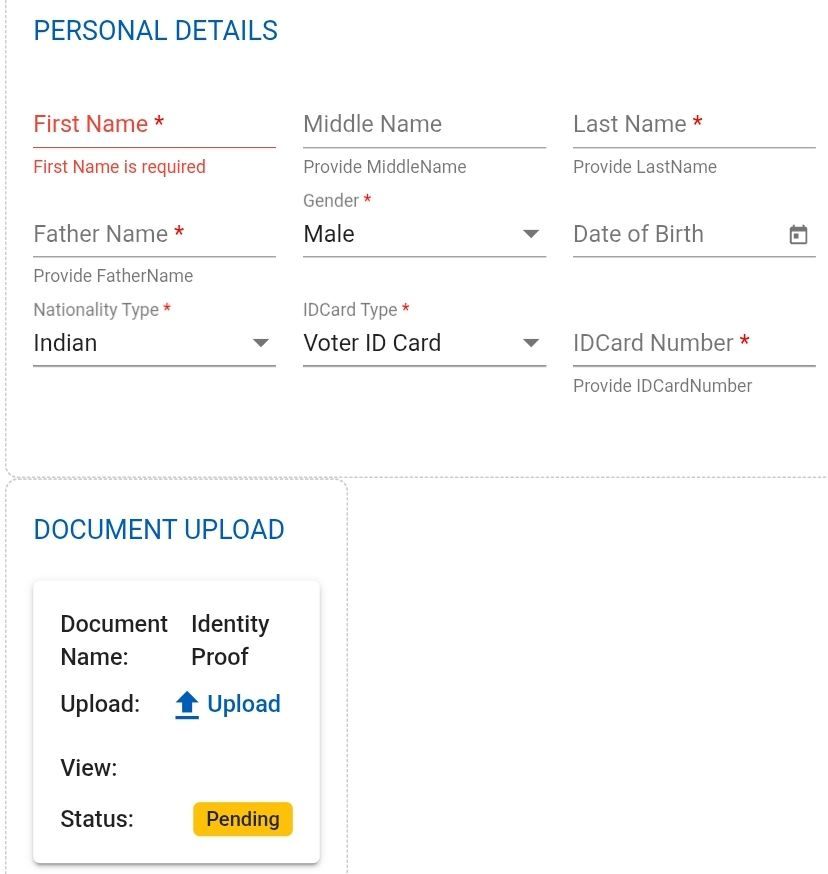Click inside the First Name field

[150, 124]
